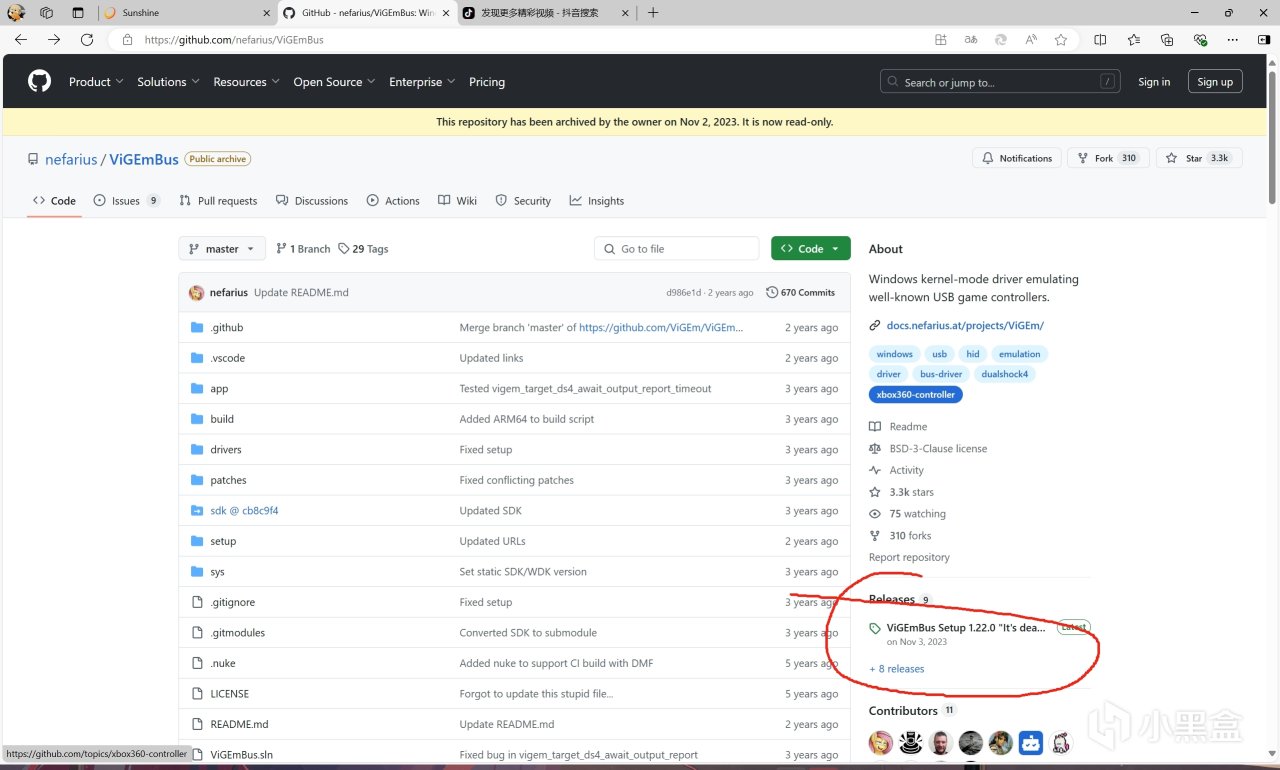This screenshot has width=1280, height=770.
Task: Open the Pull requests tab
Action: (x=218, y=201)
